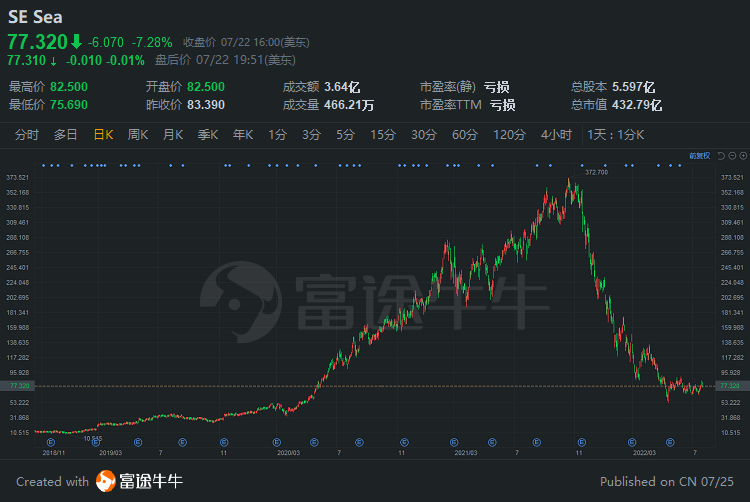Choose the 60分 interval

[x=465, y=135]
